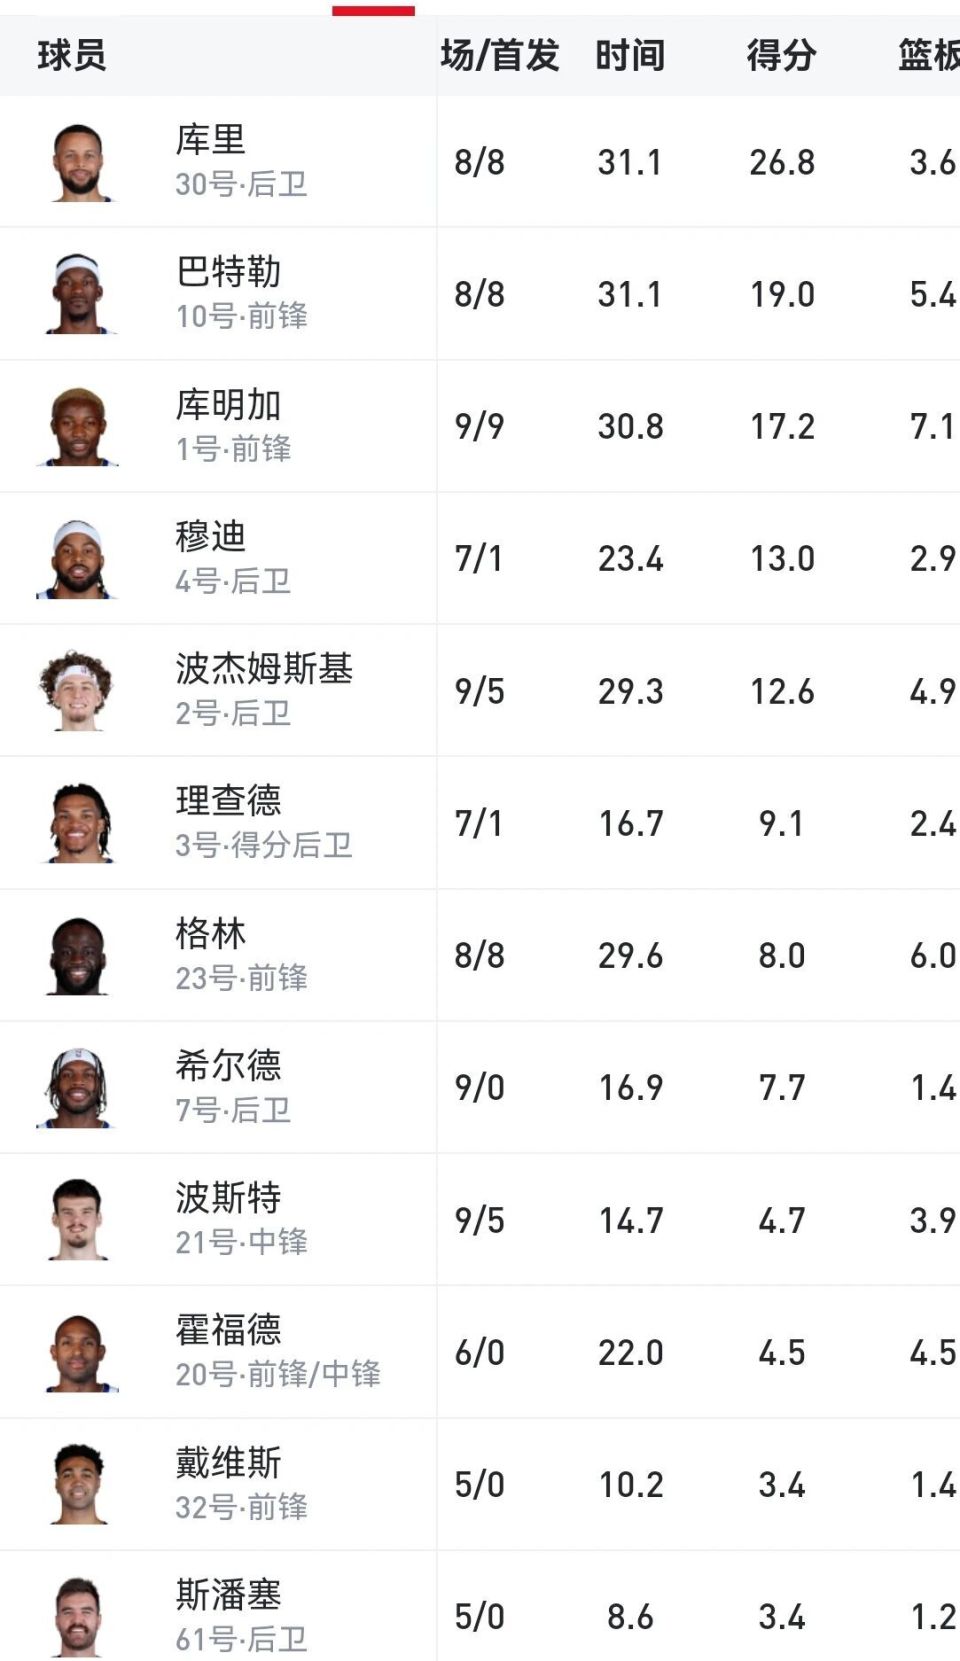Image resolution: width=960 pixels, height=1661 pixels.
Task: Sort by 时间 column header
Action: [630, 56]
